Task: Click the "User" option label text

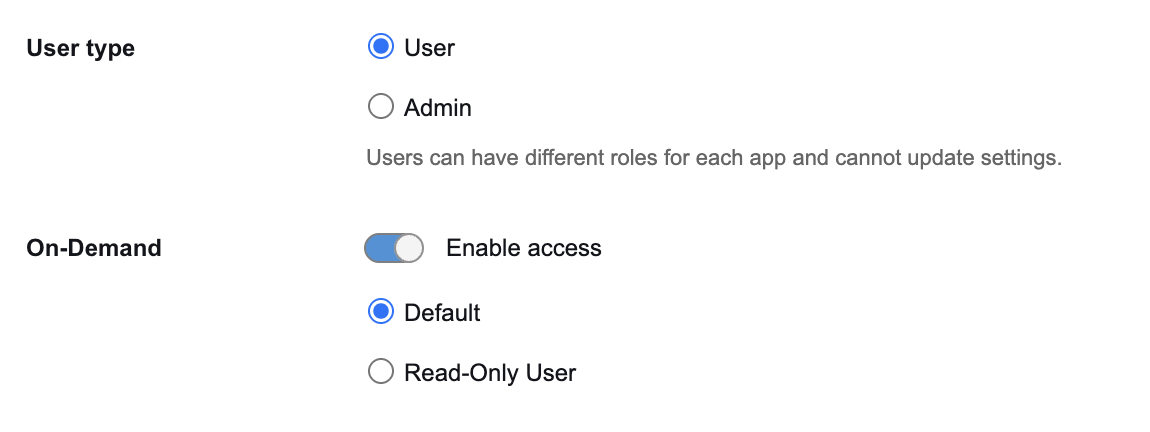Action: 429,48
